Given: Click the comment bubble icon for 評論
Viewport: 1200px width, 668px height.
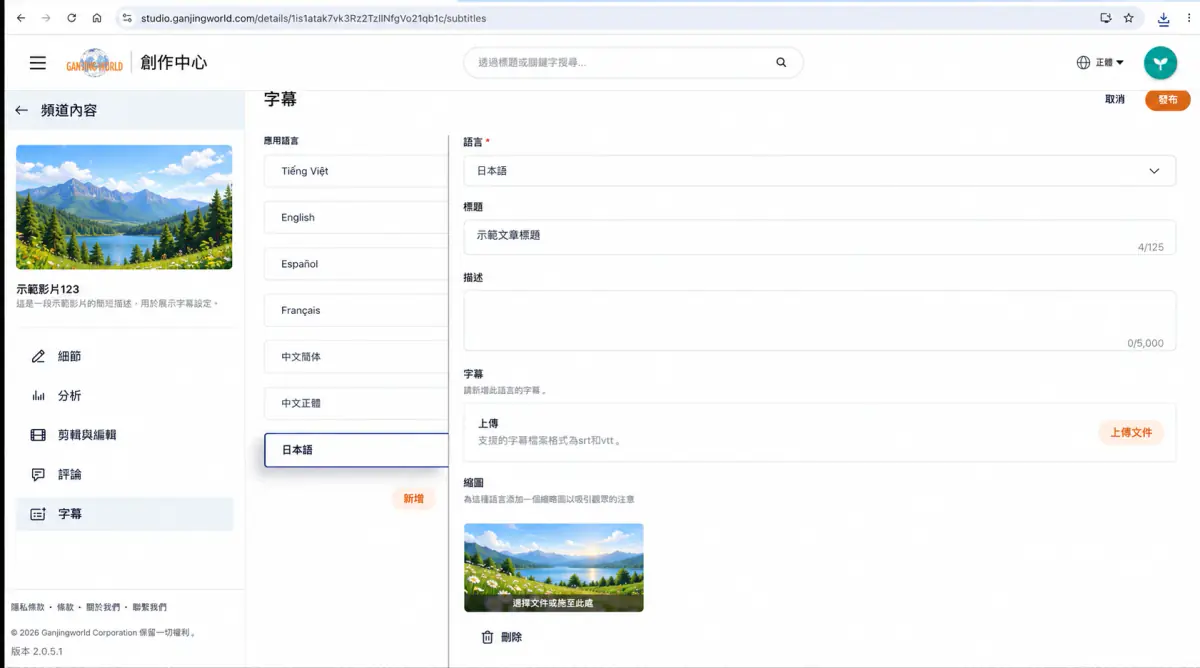Looking at the screenshot, I should tap(39, 474).
